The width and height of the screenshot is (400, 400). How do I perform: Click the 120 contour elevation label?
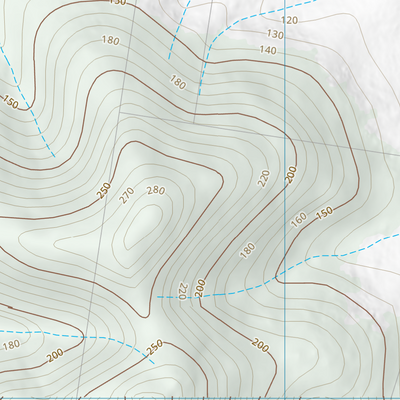pos(289,20)
